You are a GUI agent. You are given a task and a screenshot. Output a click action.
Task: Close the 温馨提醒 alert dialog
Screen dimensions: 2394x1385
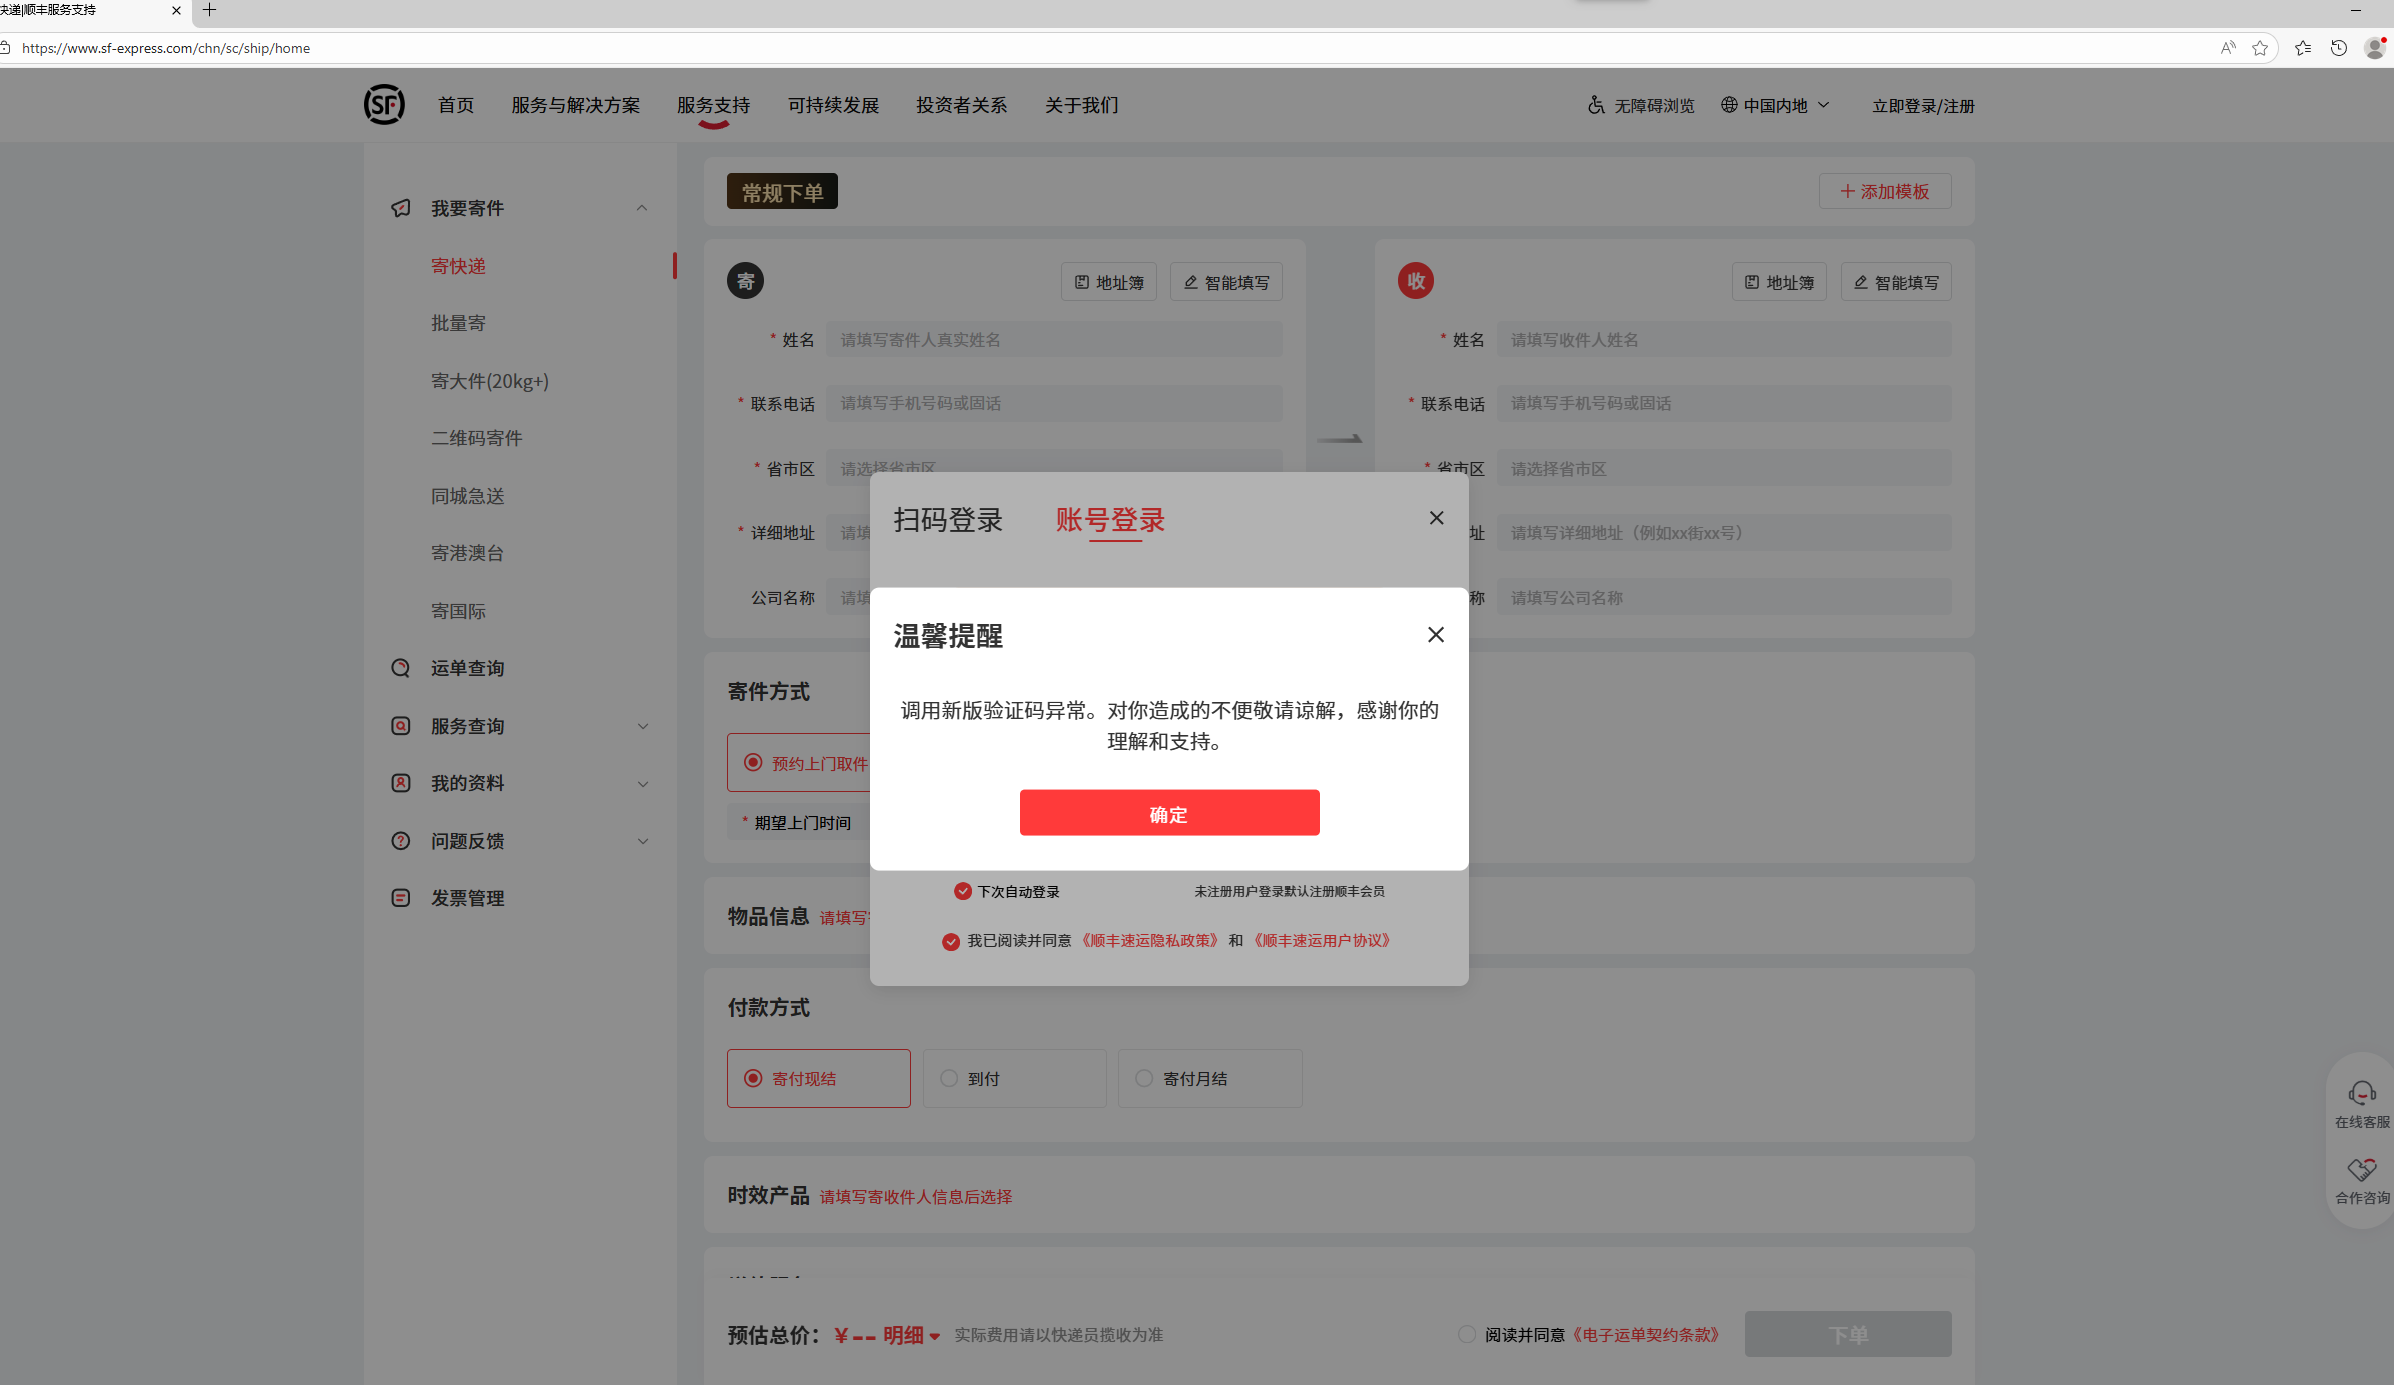[1435, 635]
